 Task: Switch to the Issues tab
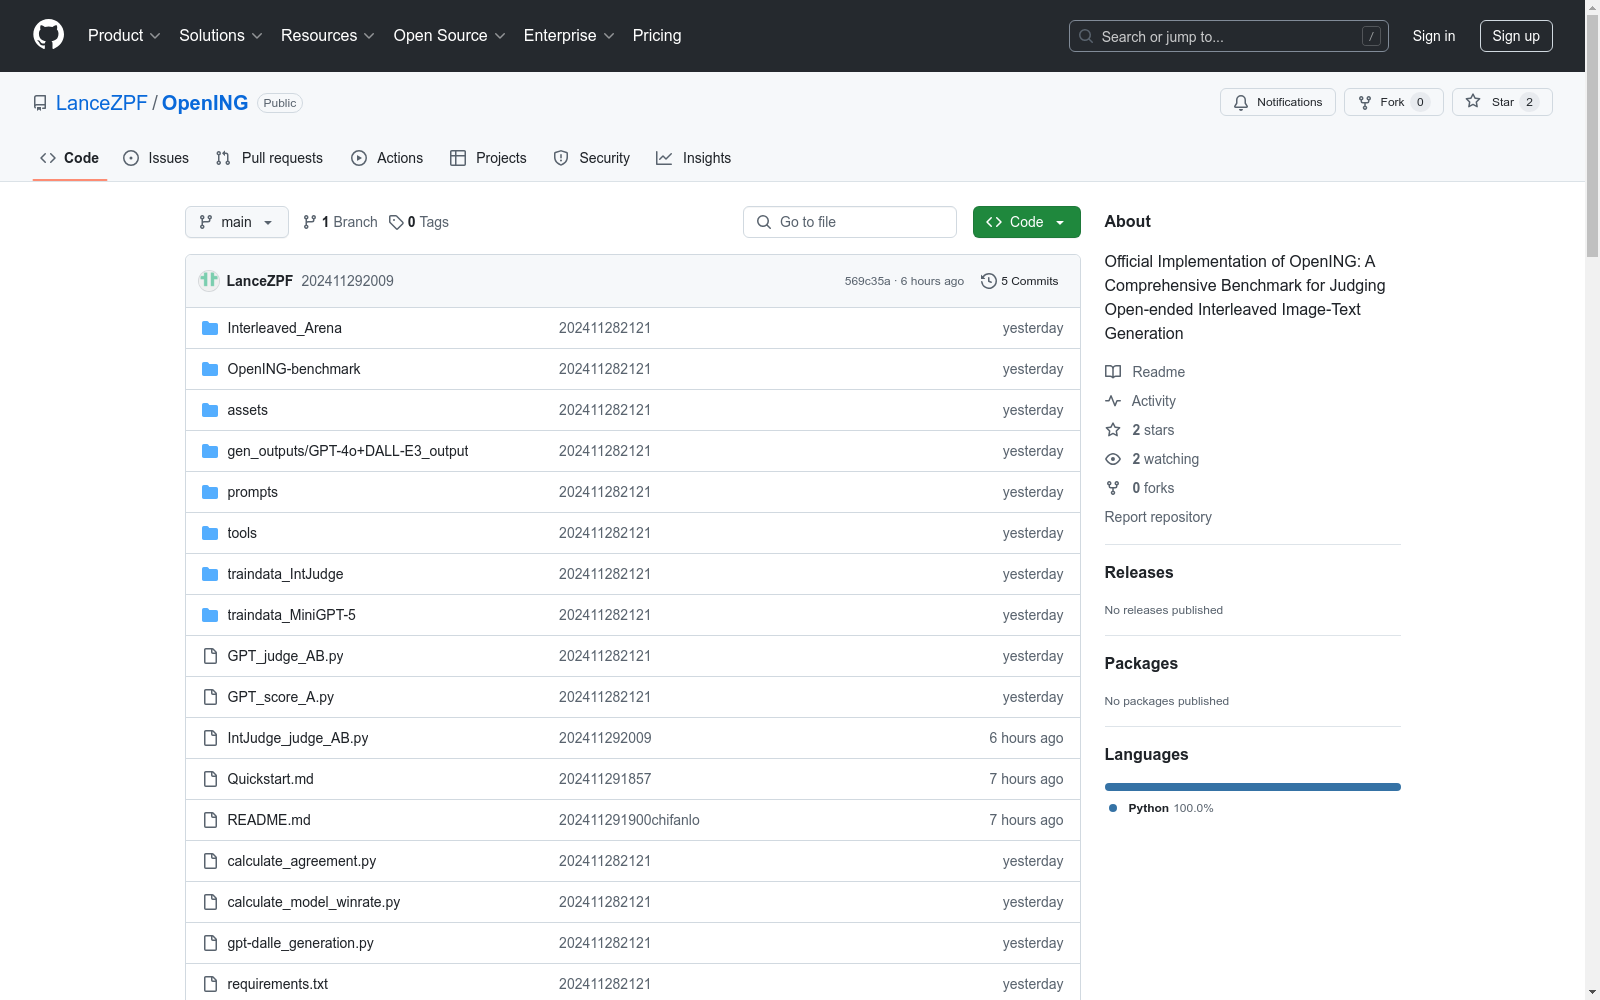point(156,158)
